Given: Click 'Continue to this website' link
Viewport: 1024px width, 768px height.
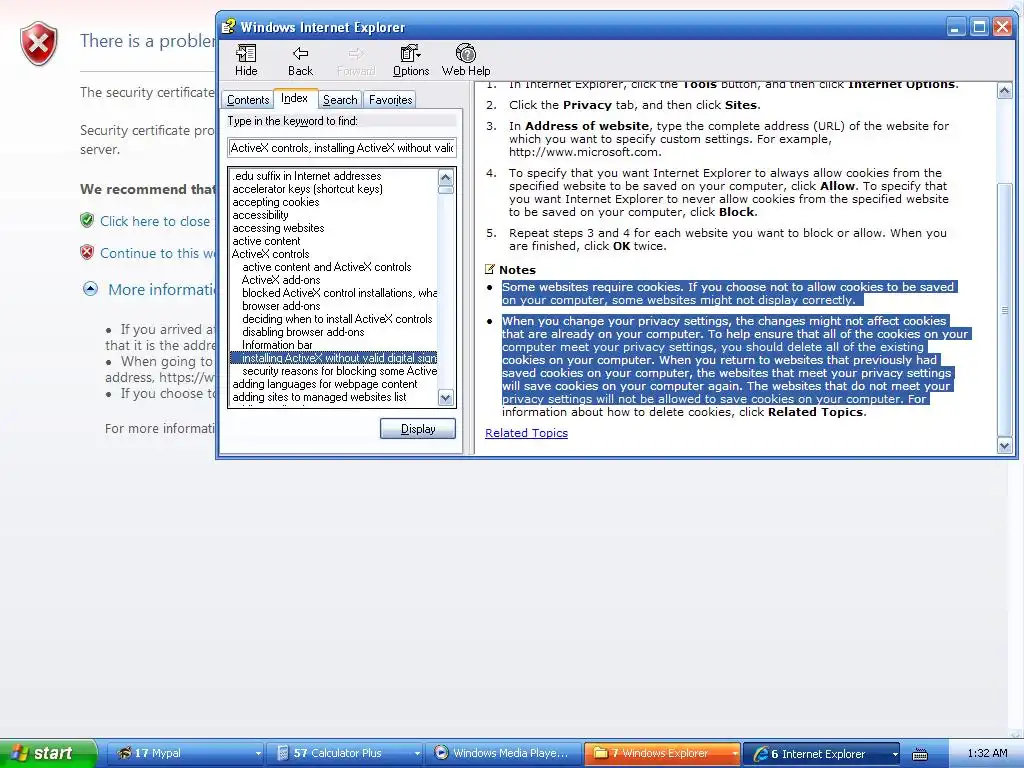Looking at the screenshot, I should [157, 253].
